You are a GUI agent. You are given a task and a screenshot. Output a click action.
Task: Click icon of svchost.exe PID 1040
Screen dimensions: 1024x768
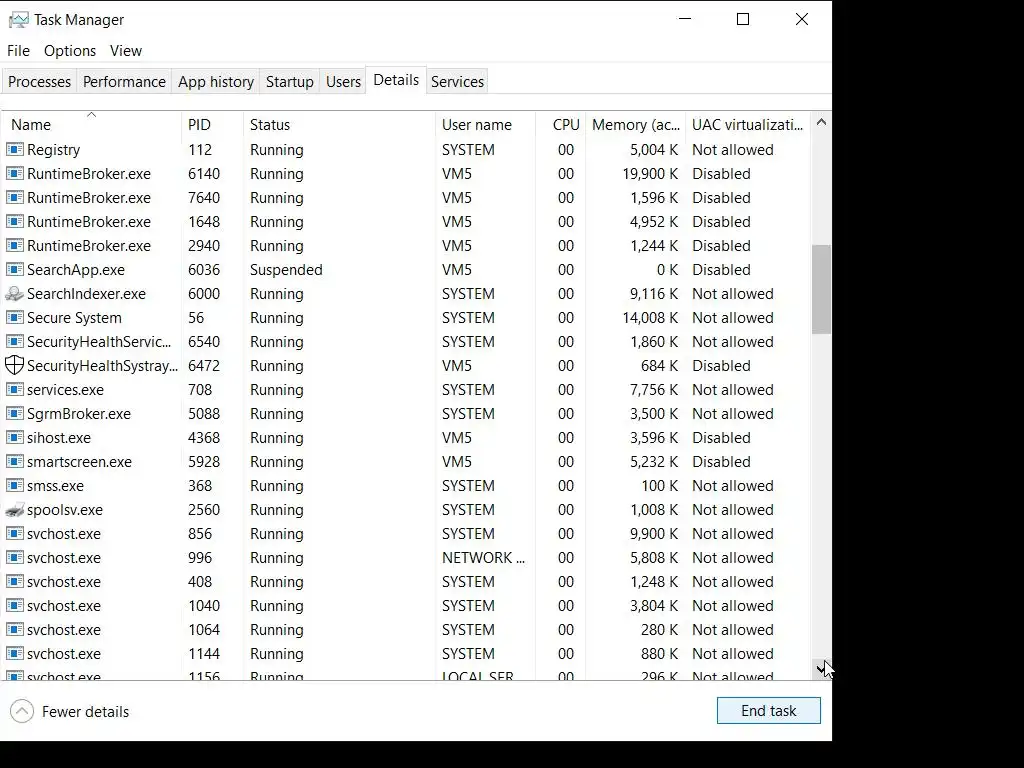click(x=15, y=605)
